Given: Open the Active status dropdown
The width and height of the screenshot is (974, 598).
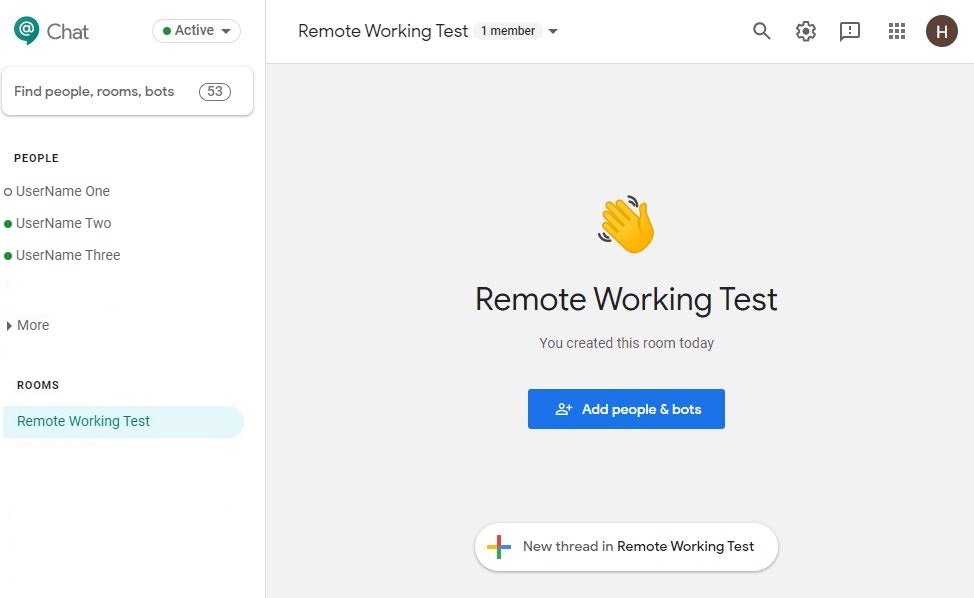Looking at the screenshot, I should pos(196,30).
